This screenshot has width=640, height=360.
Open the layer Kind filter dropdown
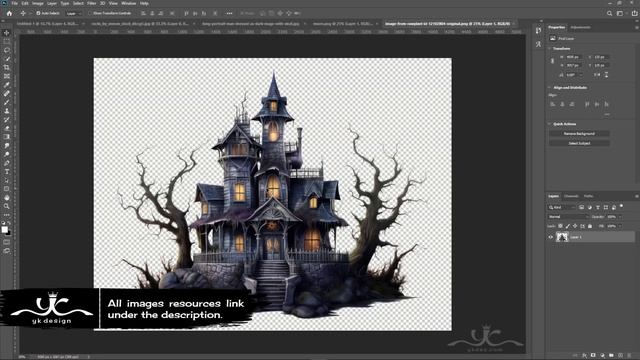tap(561, 207)
